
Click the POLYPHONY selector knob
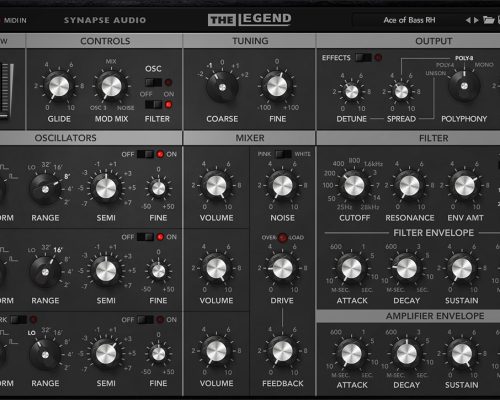click(464, 86)
